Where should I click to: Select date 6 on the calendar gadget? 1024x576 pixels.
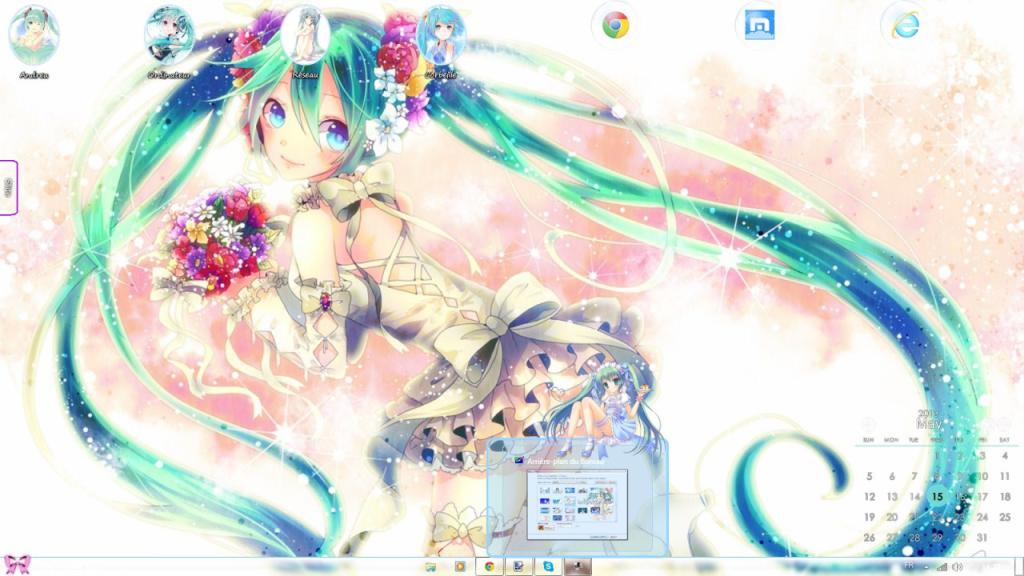pyautogui.click(x=891, y=476)
